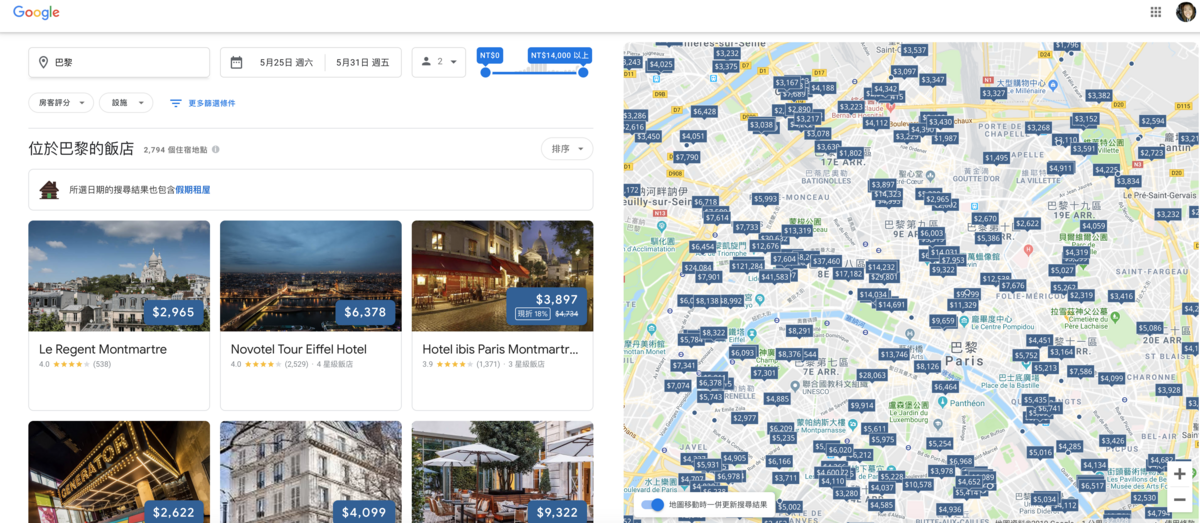Viewport: 1200px width, 523px height.
Task: Select the $28,063 price marker on the map
Action: pyautogui.click(x=872, y=375)
